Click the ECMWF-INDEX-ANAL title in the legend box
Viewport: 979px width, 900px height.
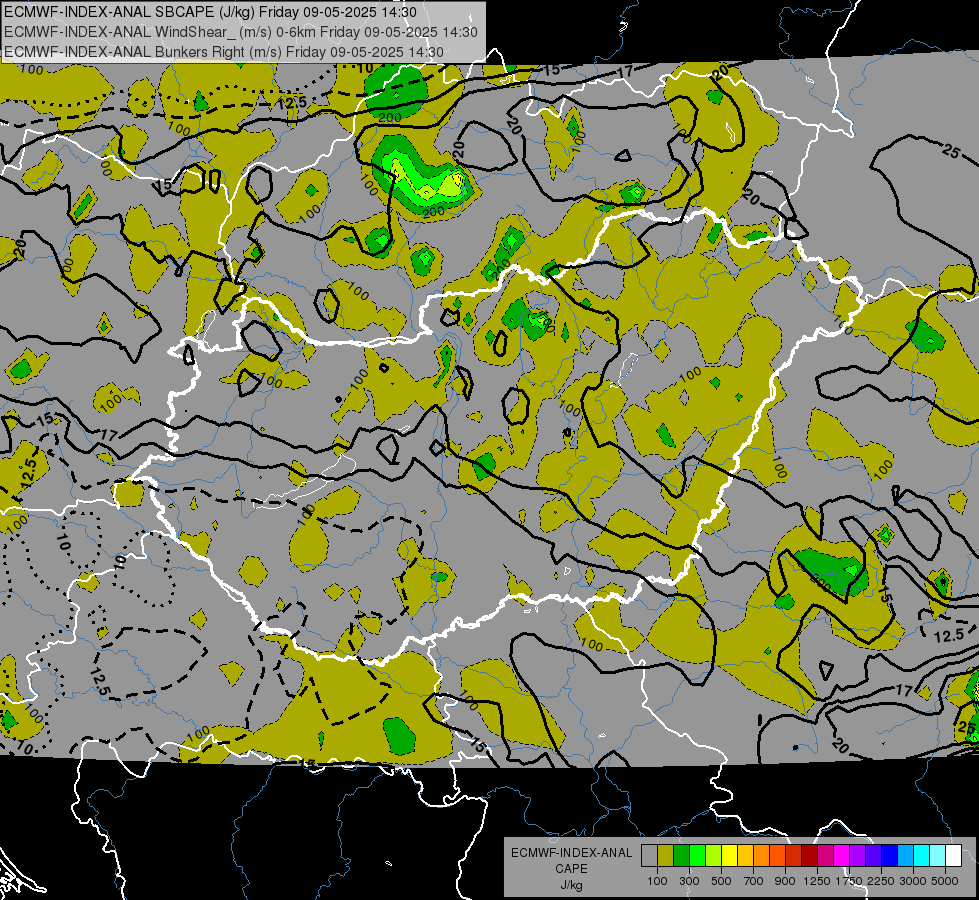click(572, 853)
